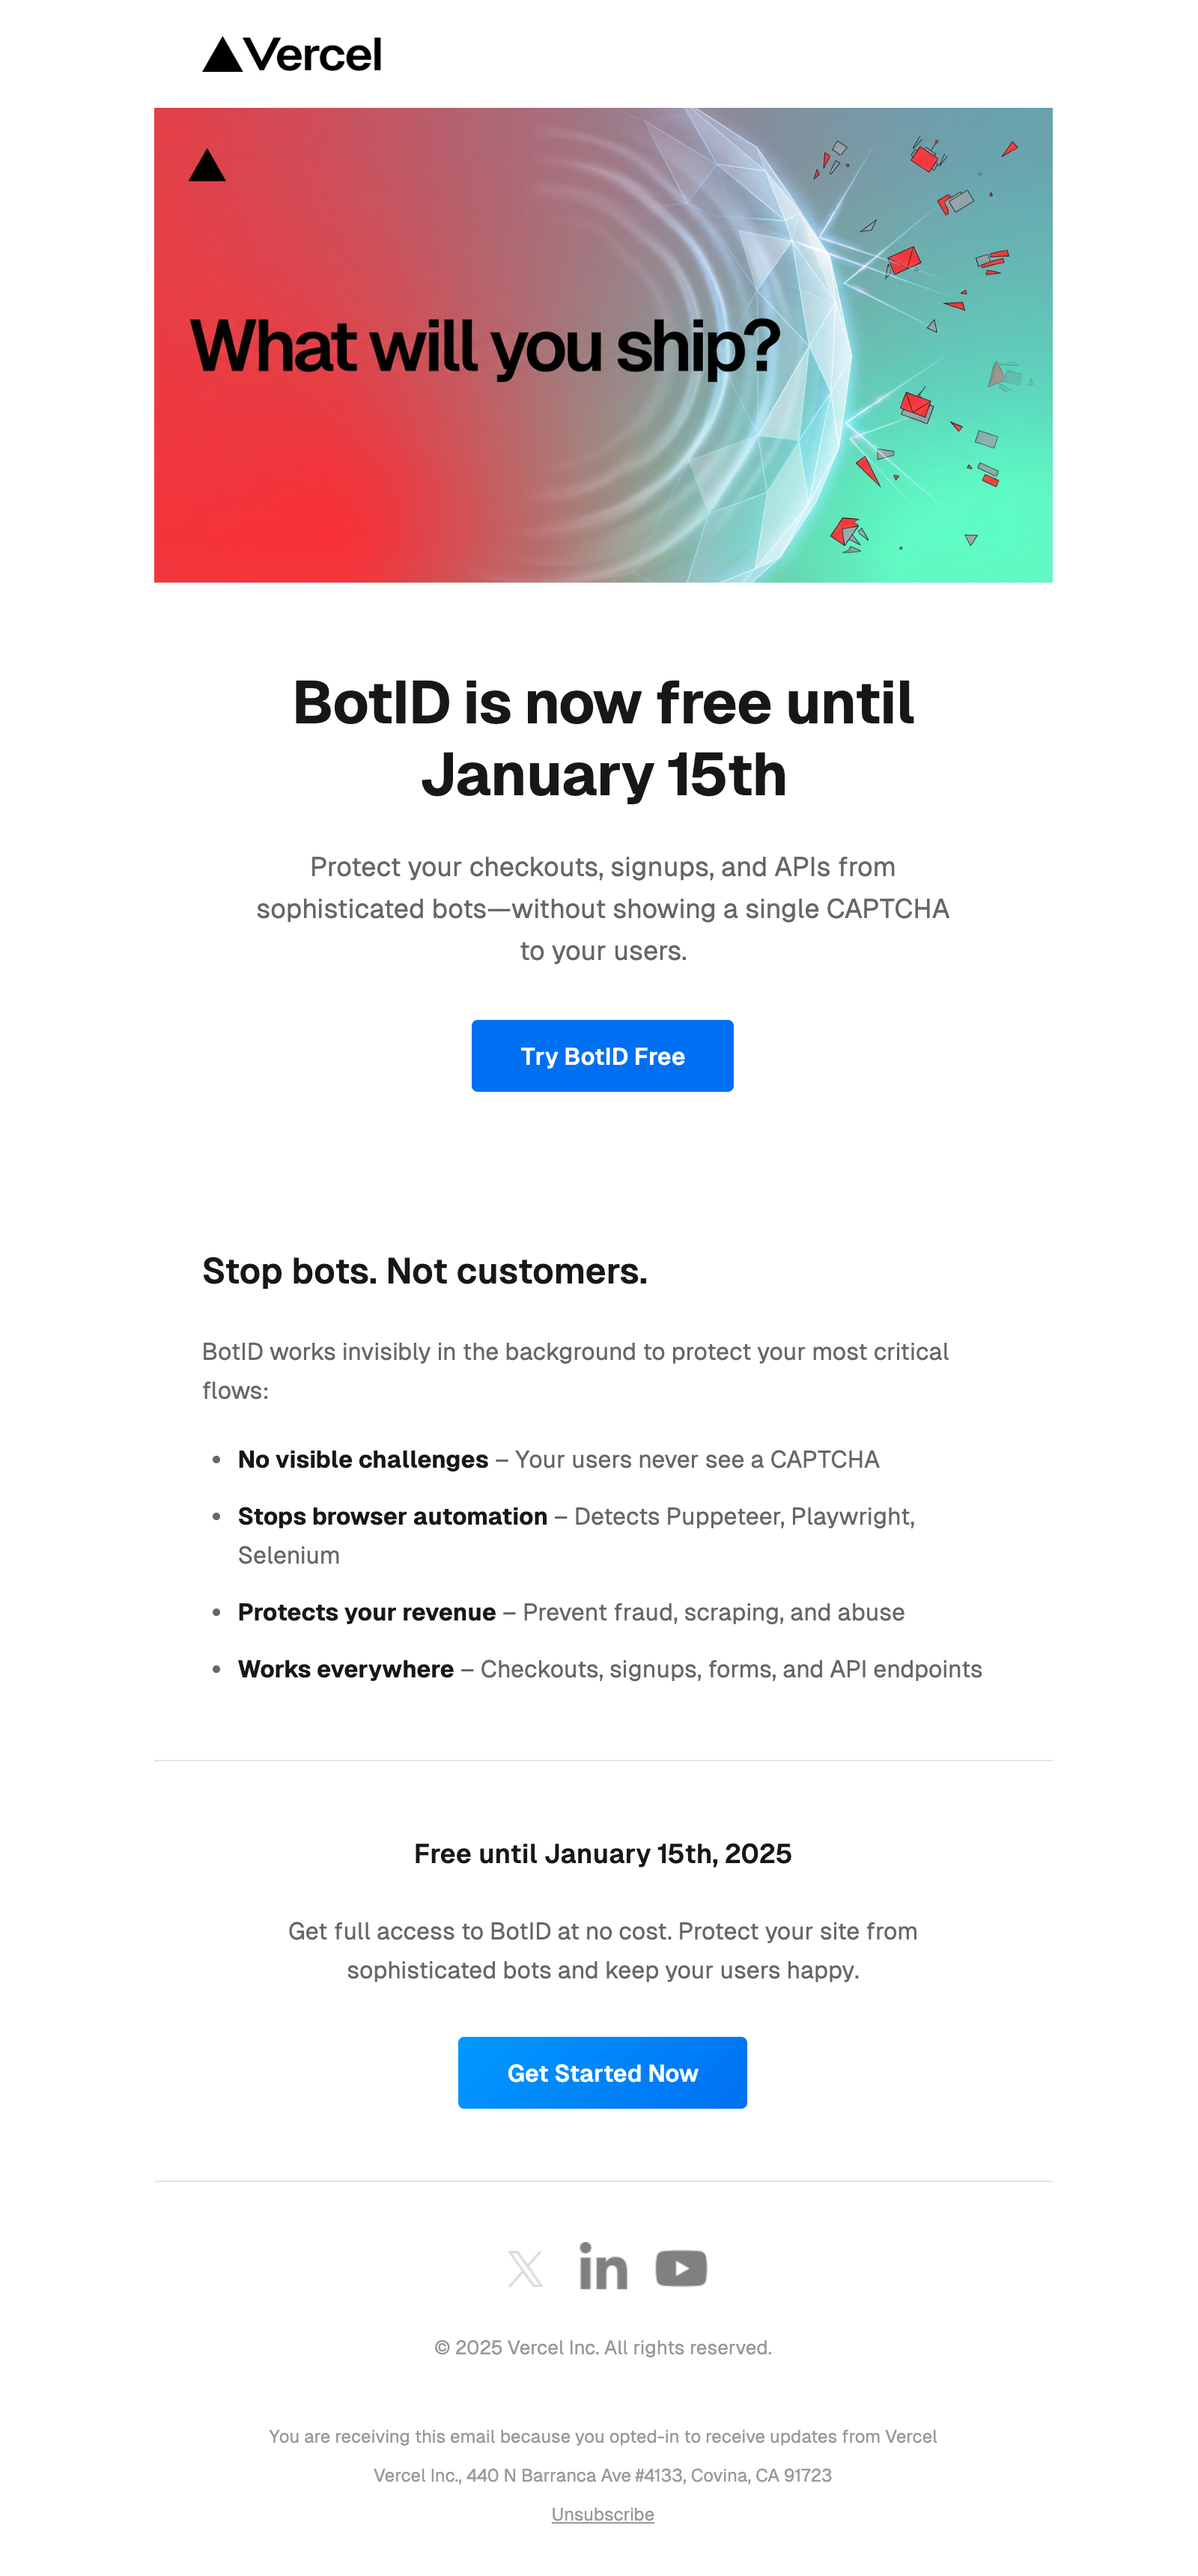Click the copyright notice in the footer
Screen dimensions: 1198x2576
[x=602, y=2348]
